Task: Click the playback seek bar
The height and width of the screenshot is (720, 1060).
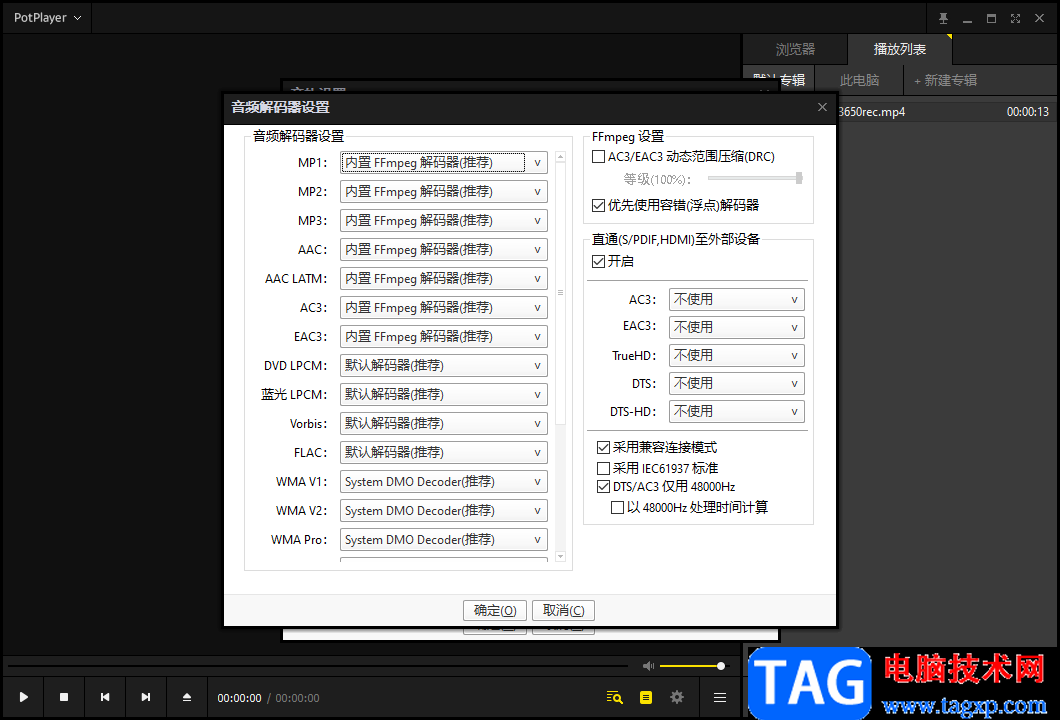Action: (x=318, y=666)
